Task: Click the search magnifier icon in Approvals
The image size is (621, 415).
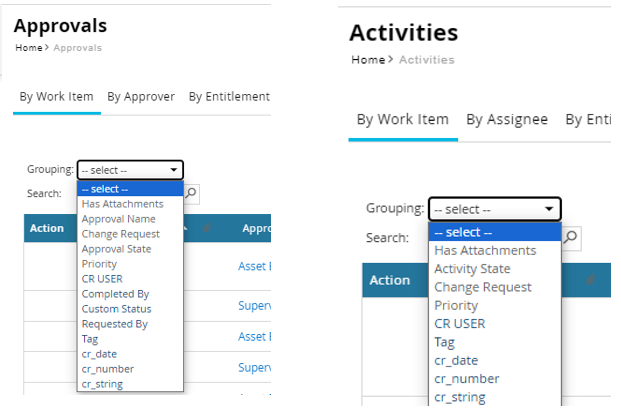Action: tap(192, 193)
